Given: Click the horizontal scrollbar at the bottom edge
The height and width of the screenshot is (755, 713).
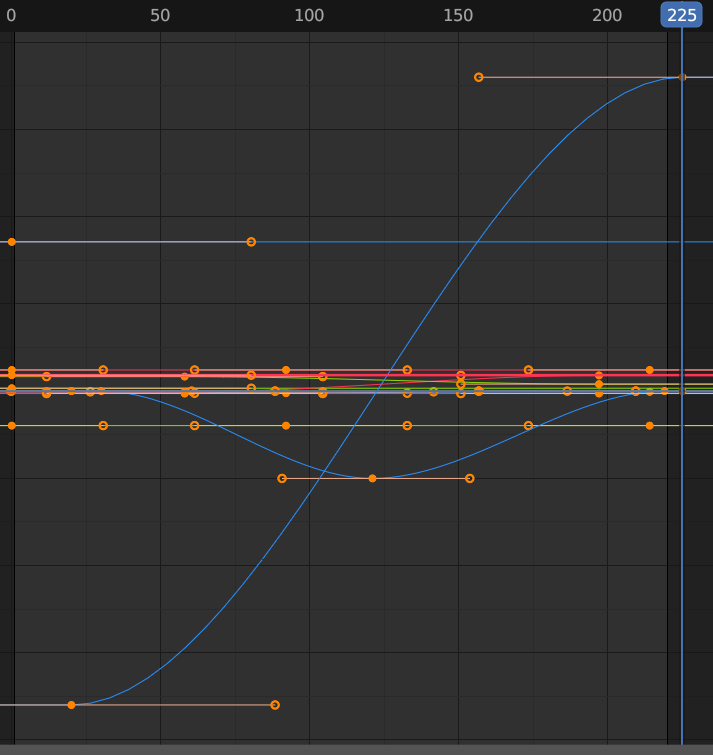Looking at the screenshot, I should (356, 750).
